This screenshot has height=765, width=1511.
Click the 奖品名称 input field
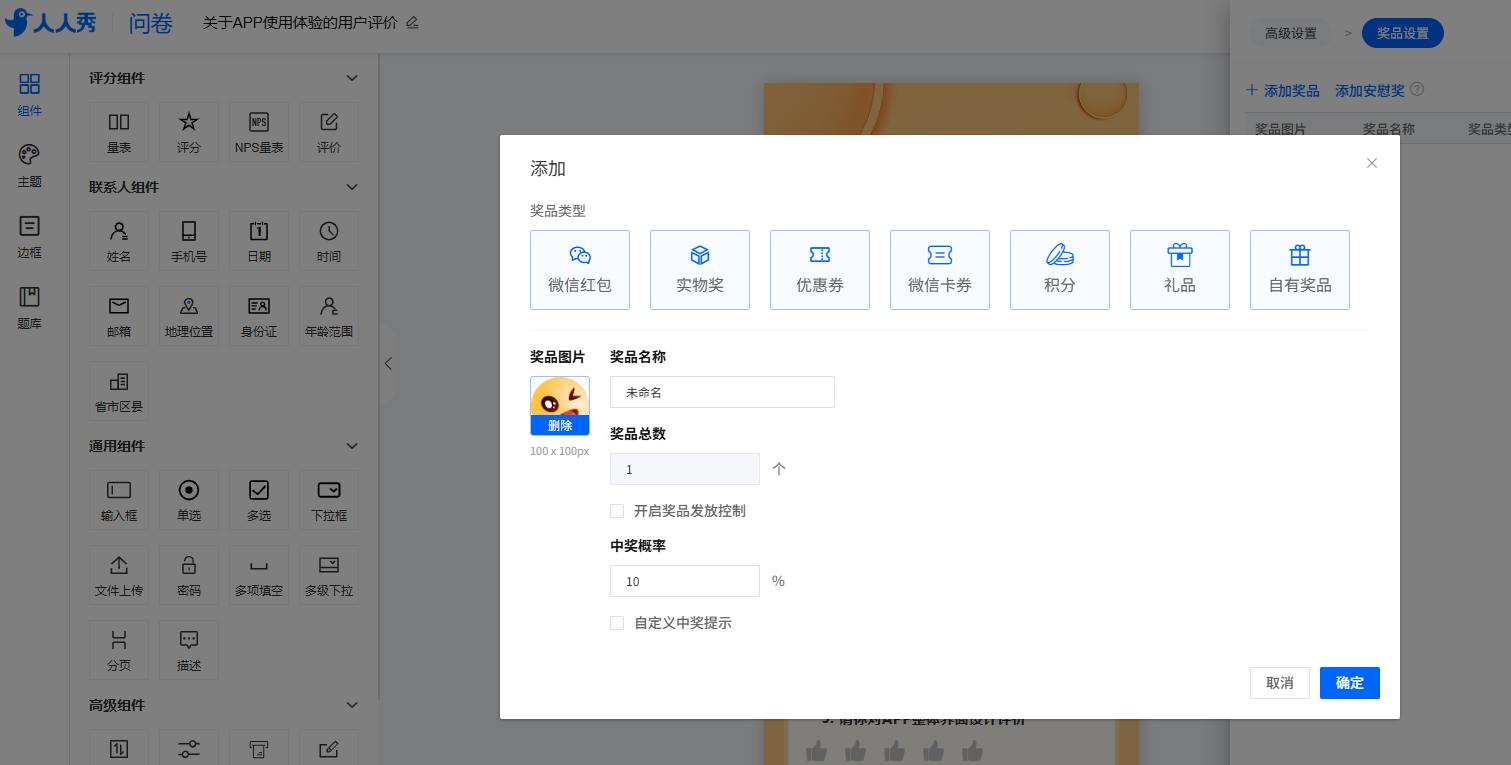(722, 392)
